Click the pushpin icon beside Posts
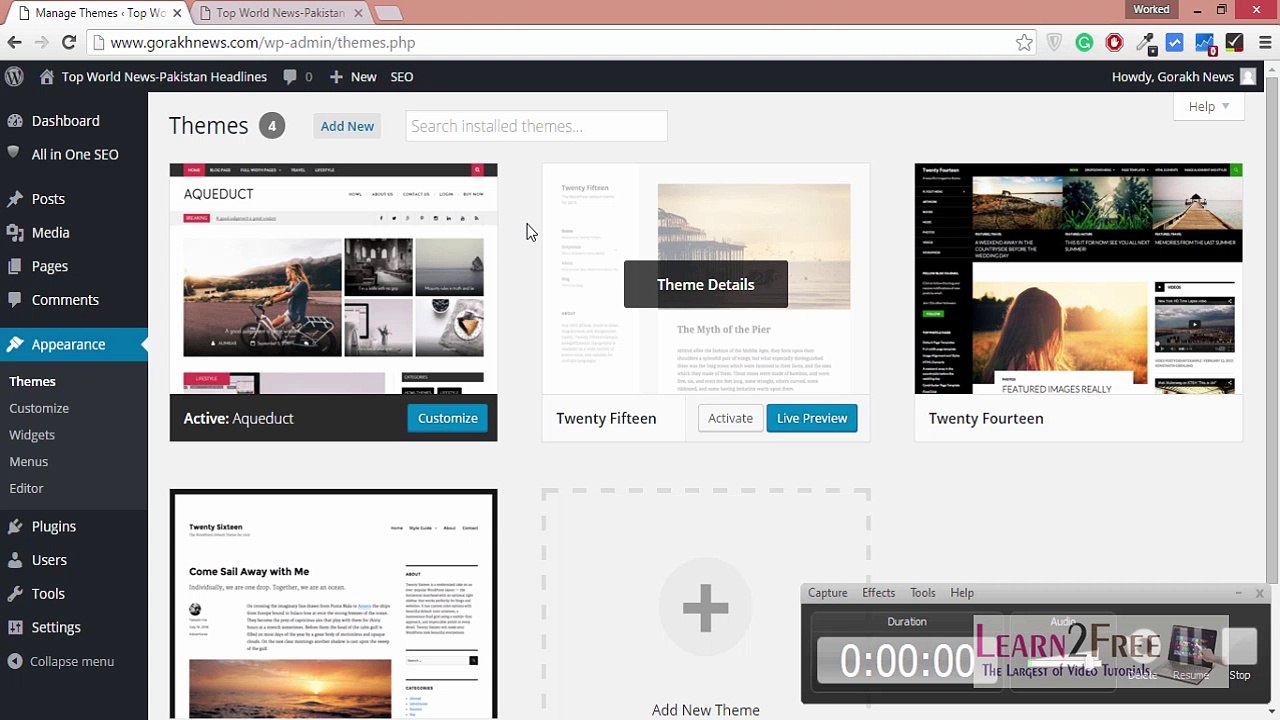 (x=15, y=199)
